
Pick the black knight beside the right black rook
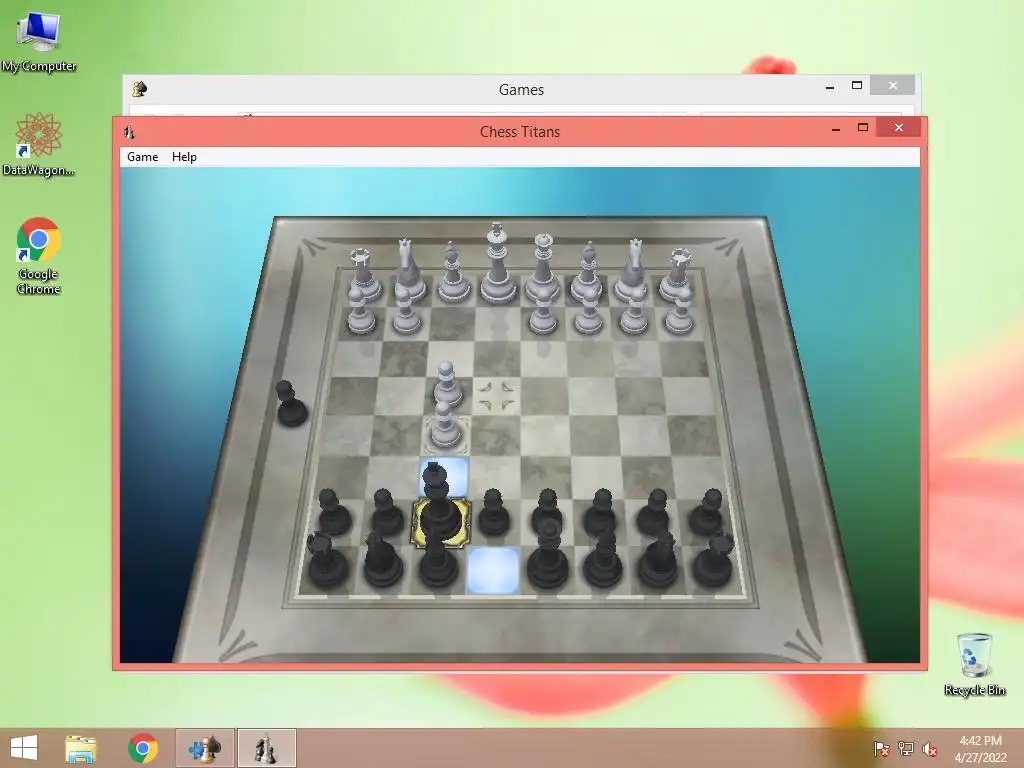click(x=658, y=559)
